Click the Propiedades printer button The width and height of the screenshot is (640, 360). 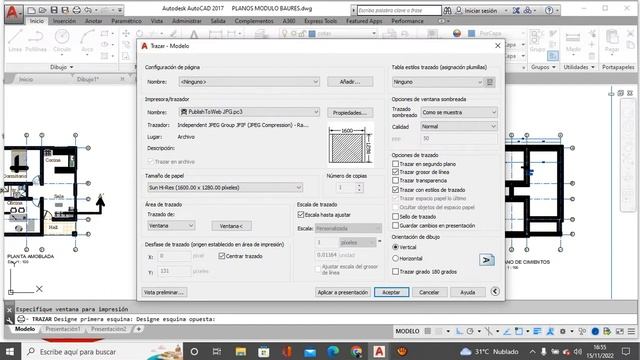[350, 113]
